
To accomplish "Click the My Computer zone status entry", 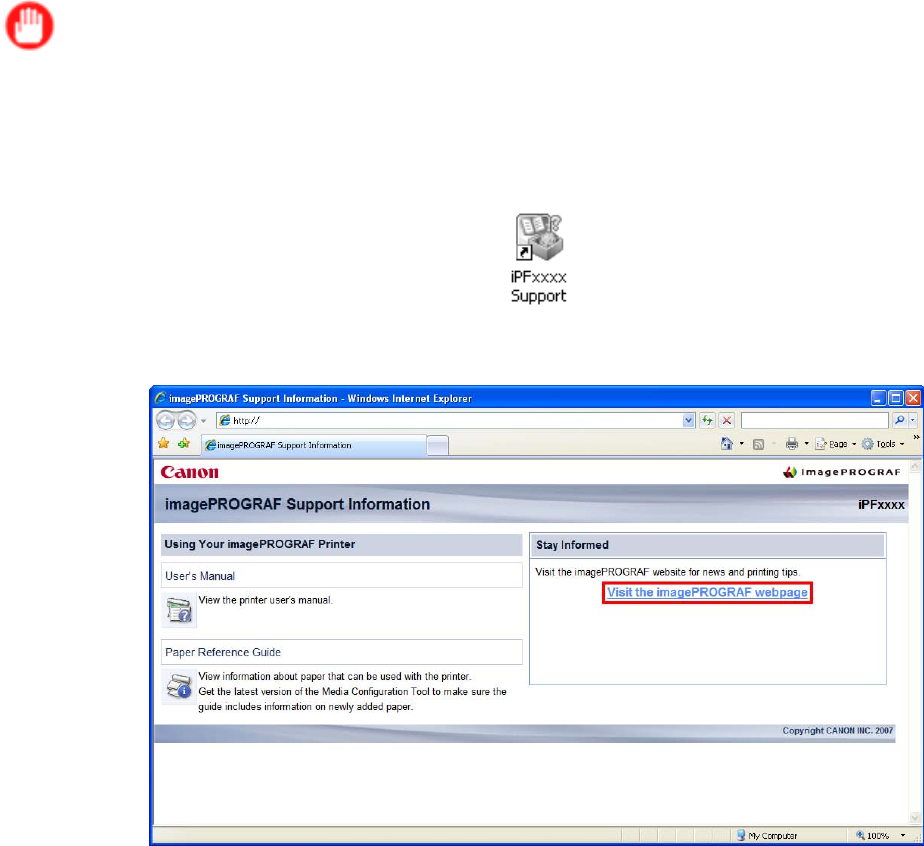I will tap(767, 835).
